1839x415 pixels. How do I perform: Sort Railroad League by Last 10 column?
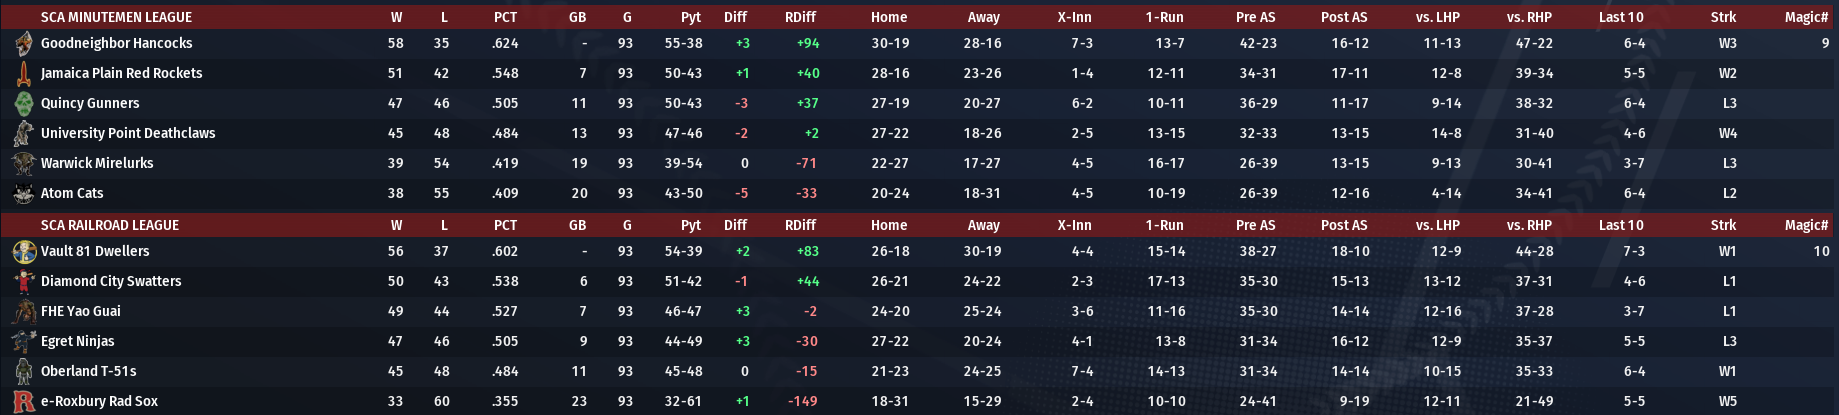[x=1621, y=226]
